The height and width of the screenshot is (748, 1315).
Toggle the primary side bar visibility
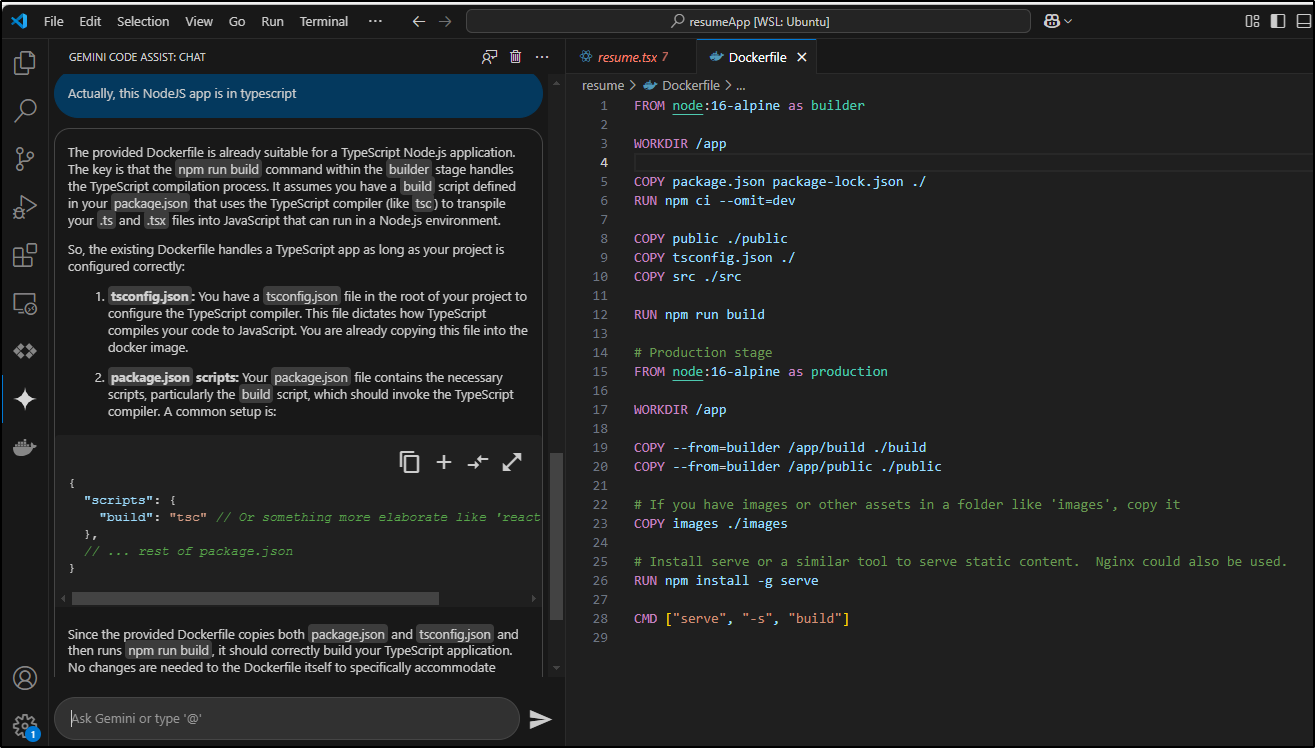(1278, 21)
